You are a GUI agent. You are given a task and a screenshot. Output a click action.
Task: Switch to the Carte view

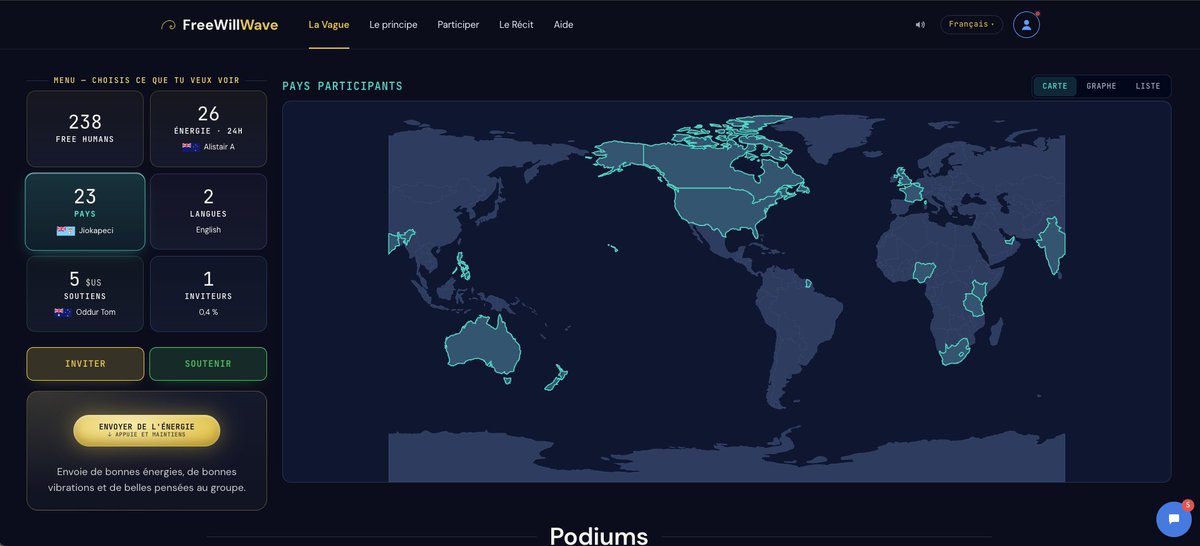(x=1055, y=86)
